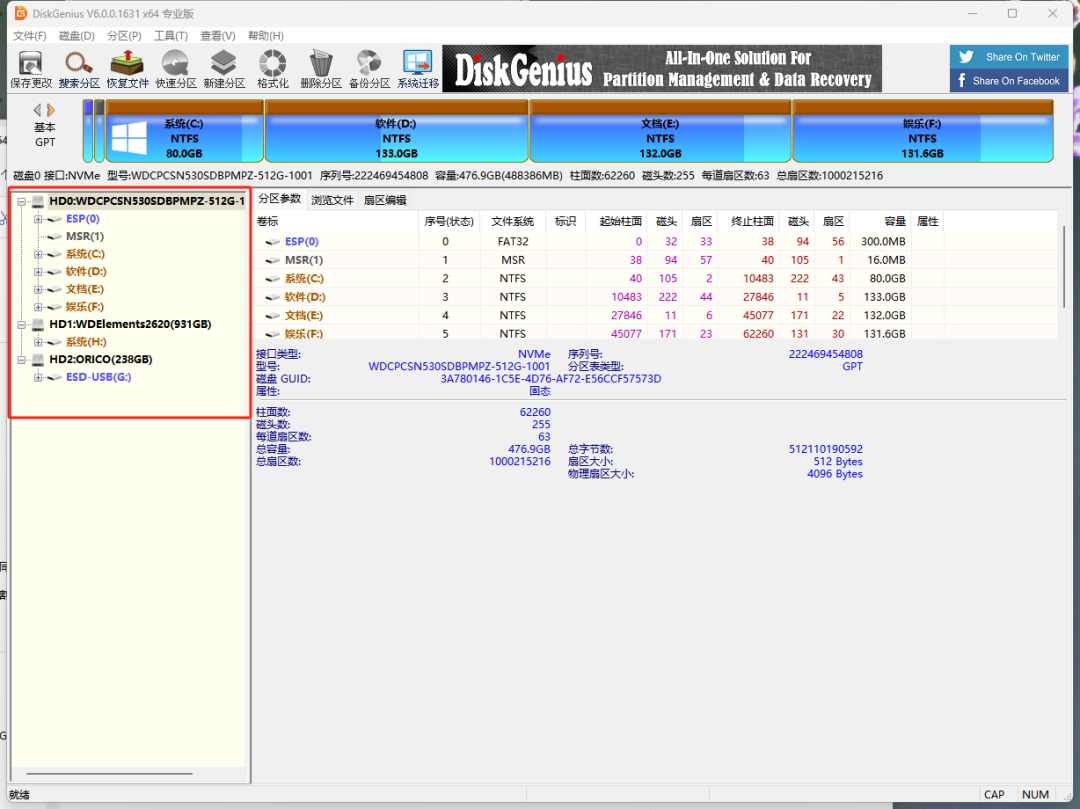Image resolution: width=1080 pixels, height=809 pixels.
Task: Click drive icon beside 系统(C:) in partition table
Action: tap(273, 279)
